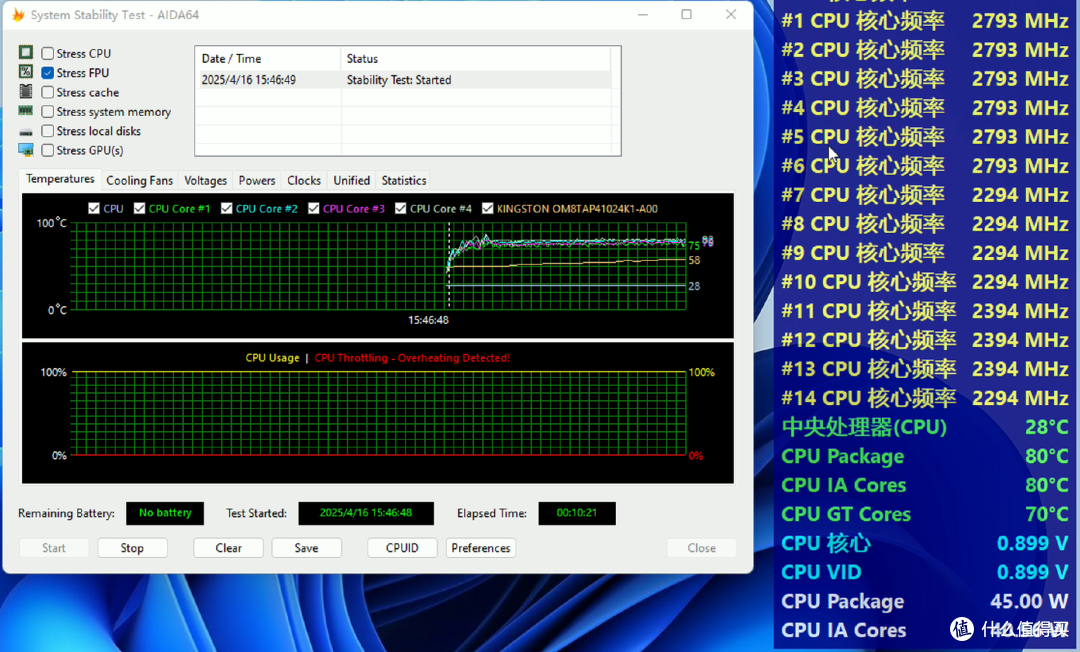Enable the Stress GPU(s) checkbox
The width and height of the screenshot is (1080, 652).
pyautogui.click(x=48, y=150)
